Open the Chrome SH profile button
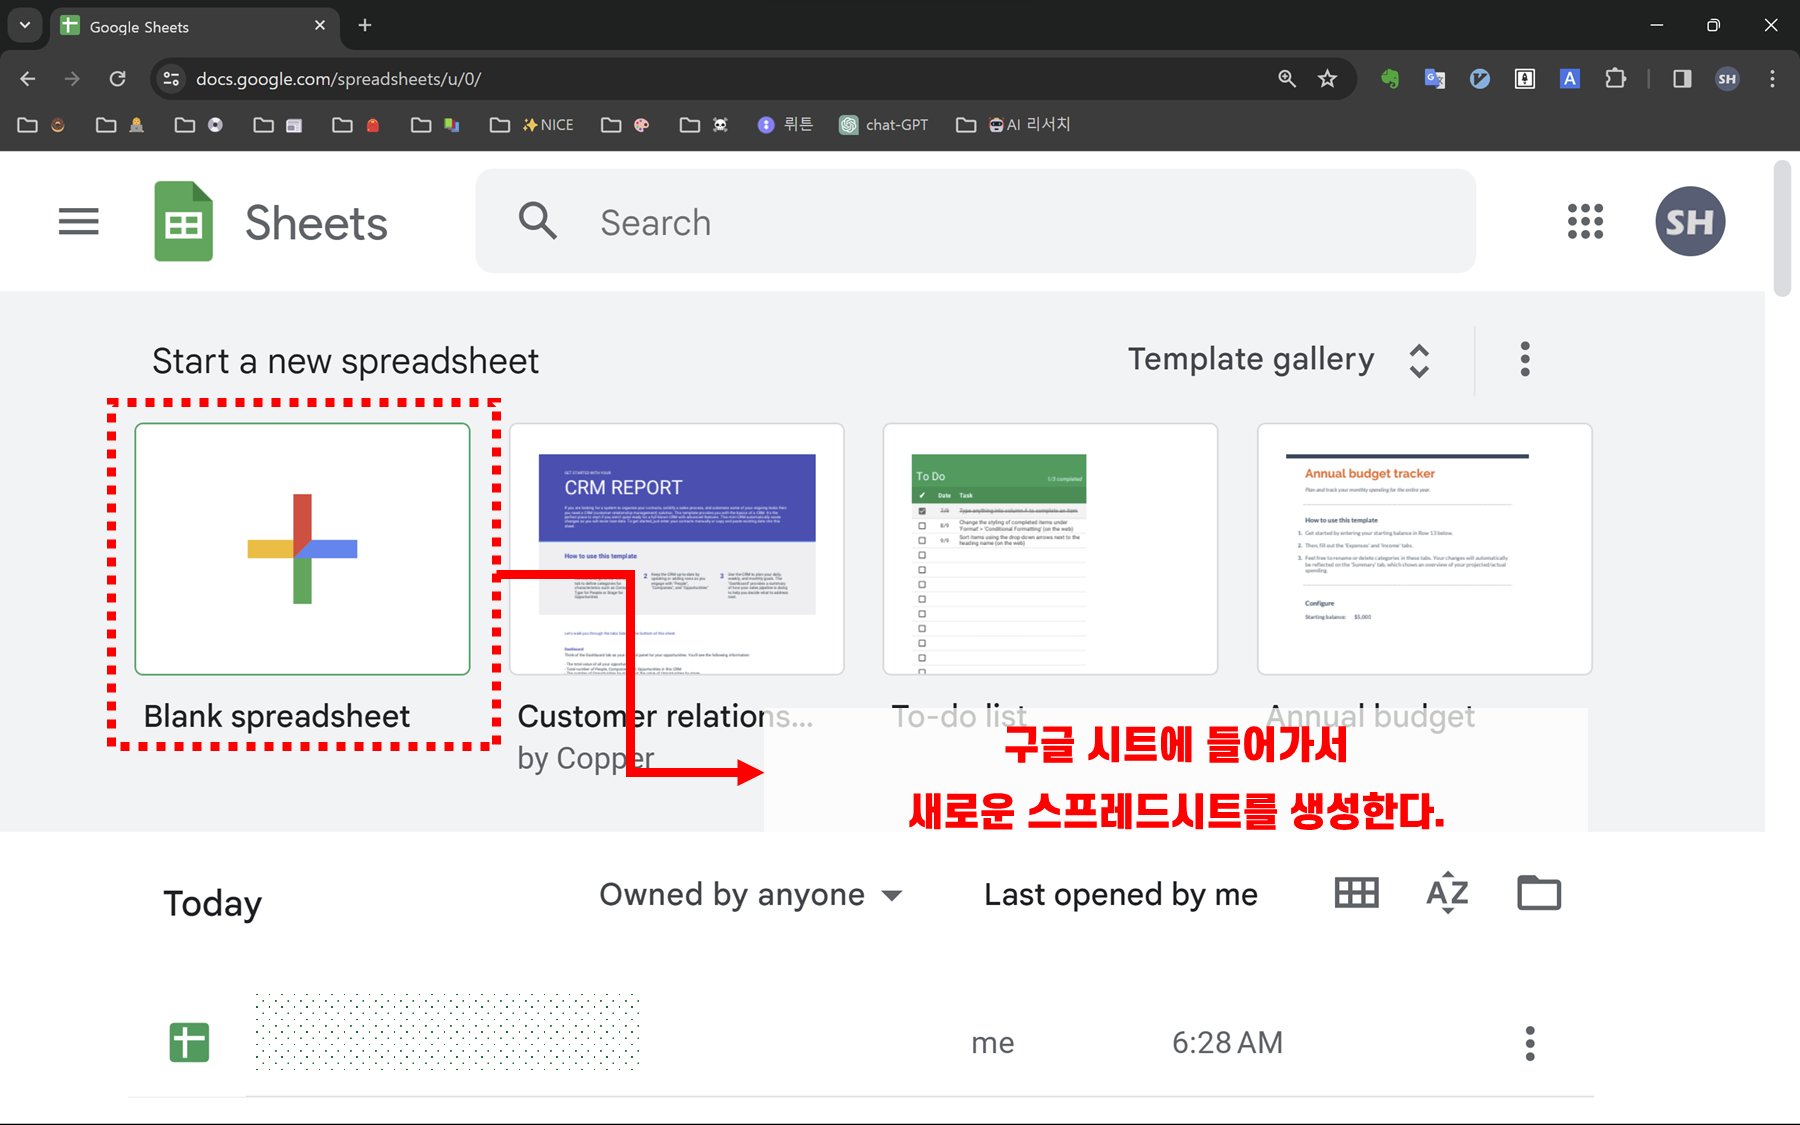This screenshot has width=1800, height=1125. pyautogui.click(x=1727, y=79)
